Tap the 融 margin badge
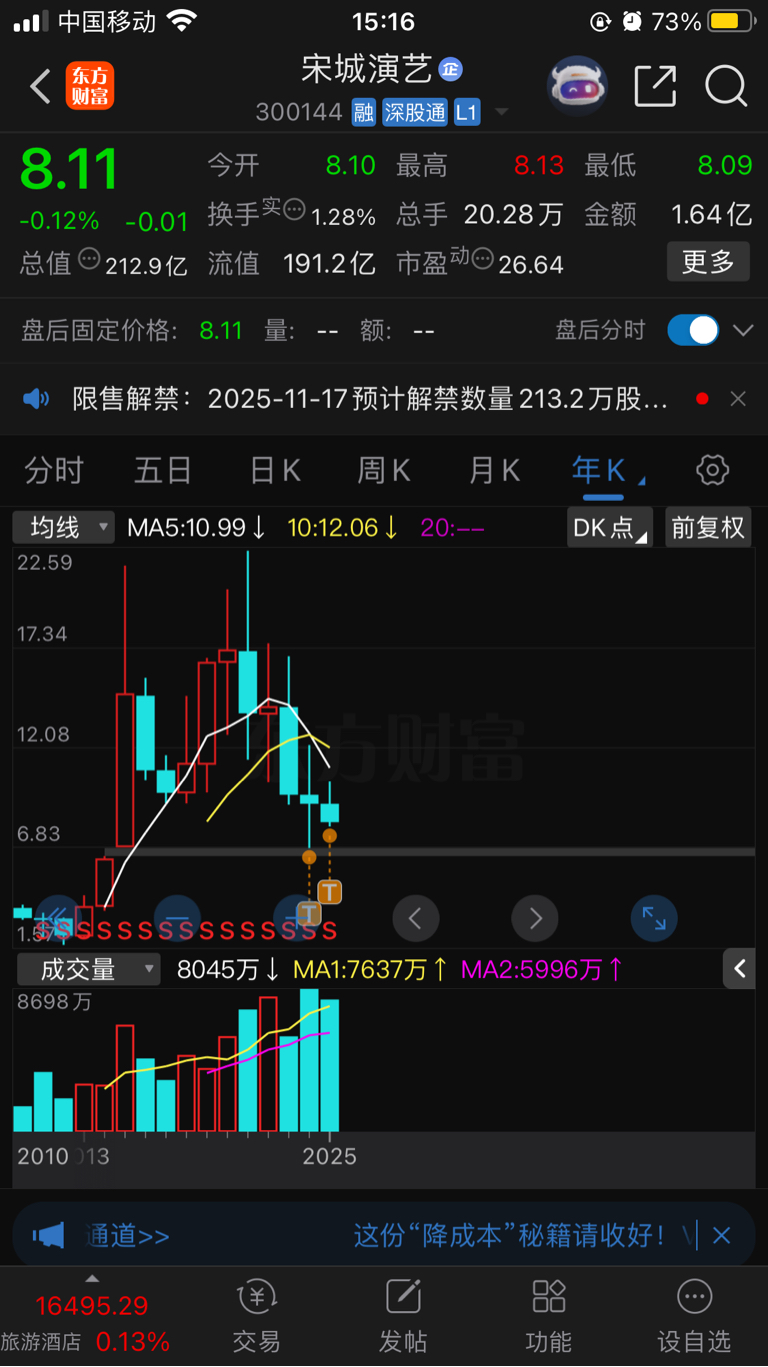This screenshot has height=1367, width=768. pyautogui.click(x=364, y=113)
